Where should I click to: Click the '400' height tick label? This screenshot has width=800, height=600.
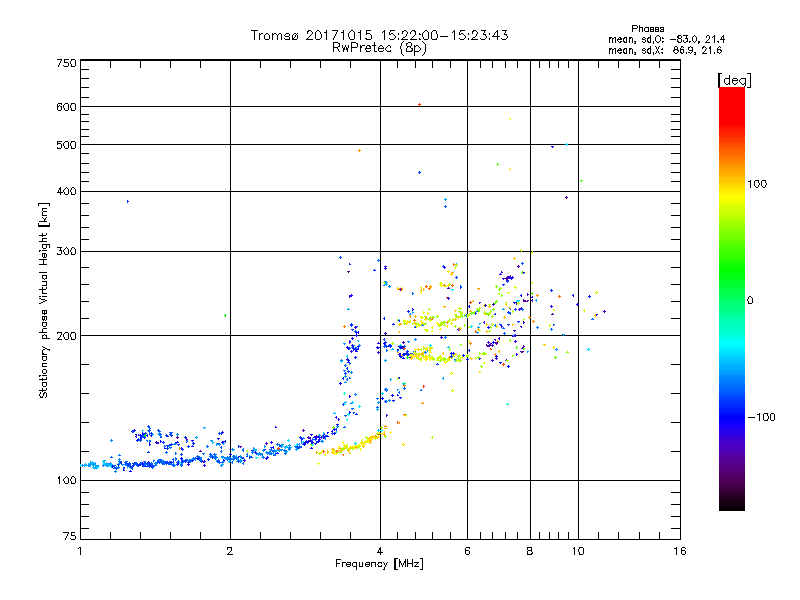(66, 192)
